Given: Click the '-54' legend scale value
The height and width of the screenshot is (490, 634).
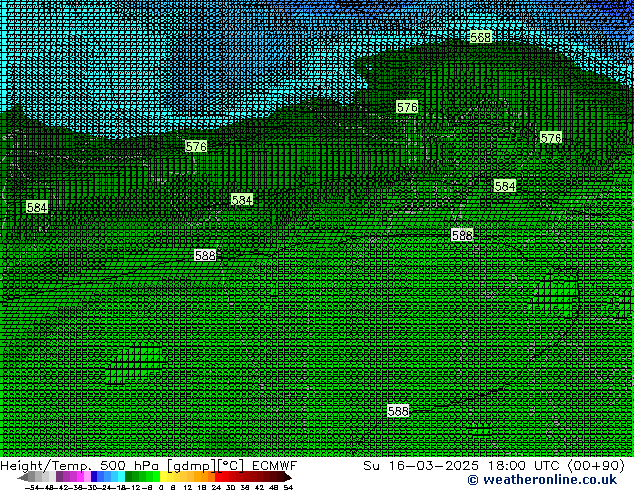Looking at the screenshot, I should pyautogui.click(x=31, y=488).
